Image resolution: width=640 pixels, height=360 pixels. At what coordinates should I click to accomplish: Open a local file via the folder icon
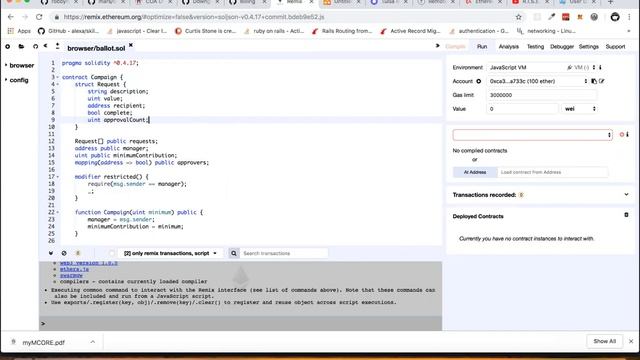21,47
